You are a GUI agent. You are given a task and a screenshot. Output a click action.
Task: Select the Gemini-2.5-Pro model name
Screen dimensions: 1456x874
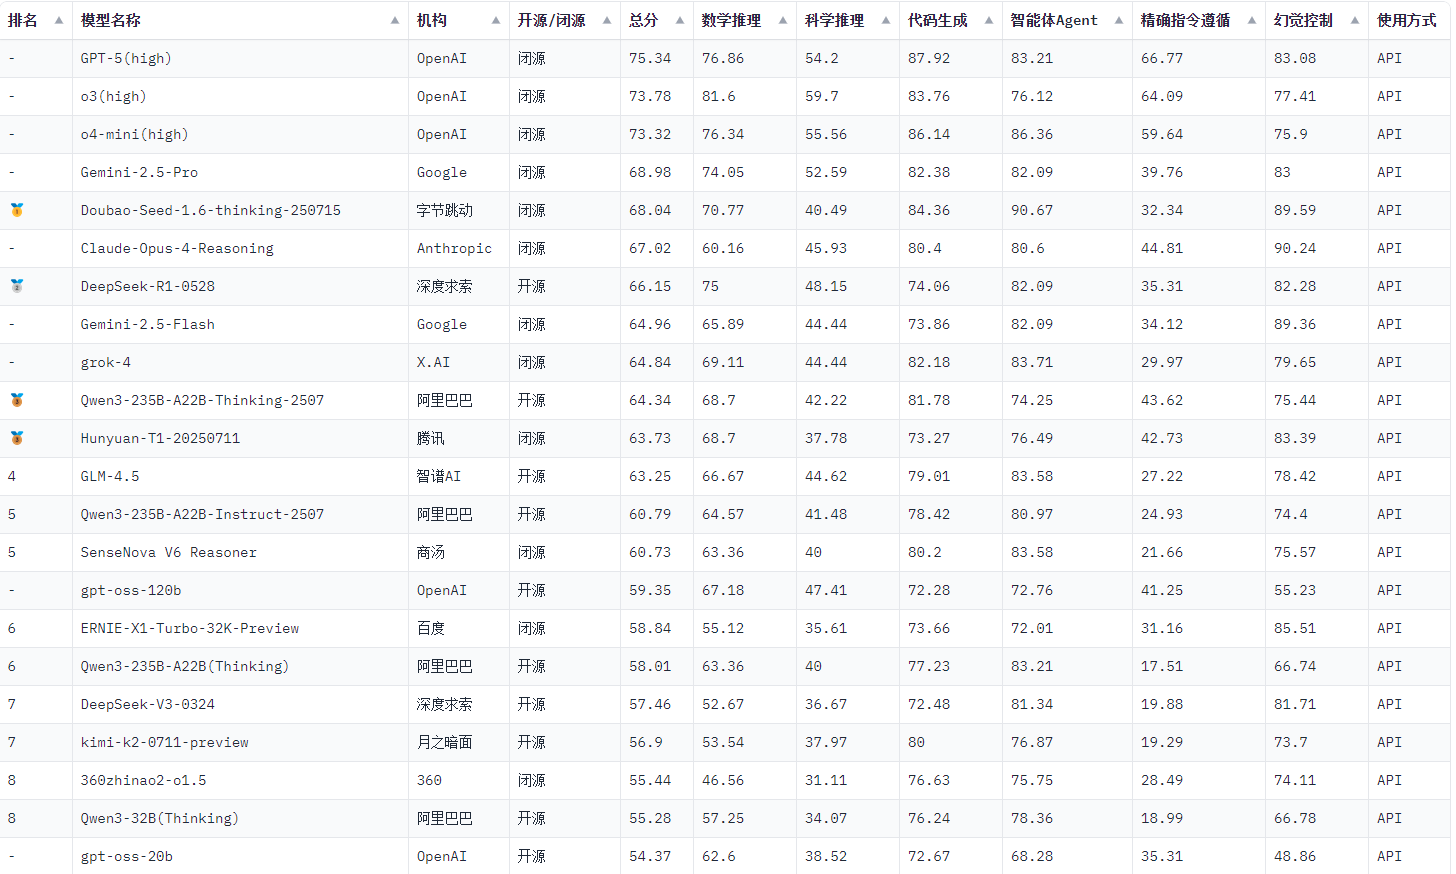click(x=139, y=172)
